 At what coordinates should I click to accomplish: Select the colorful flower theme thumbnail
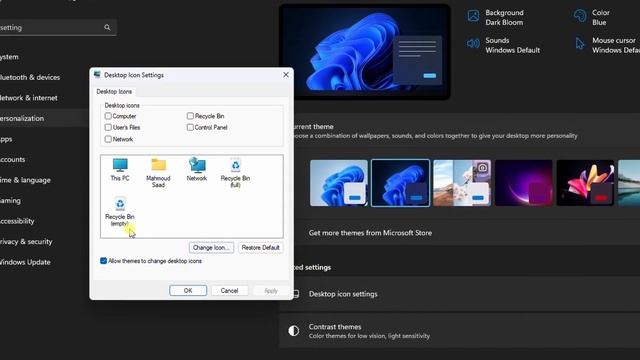[x=585, y=183]
